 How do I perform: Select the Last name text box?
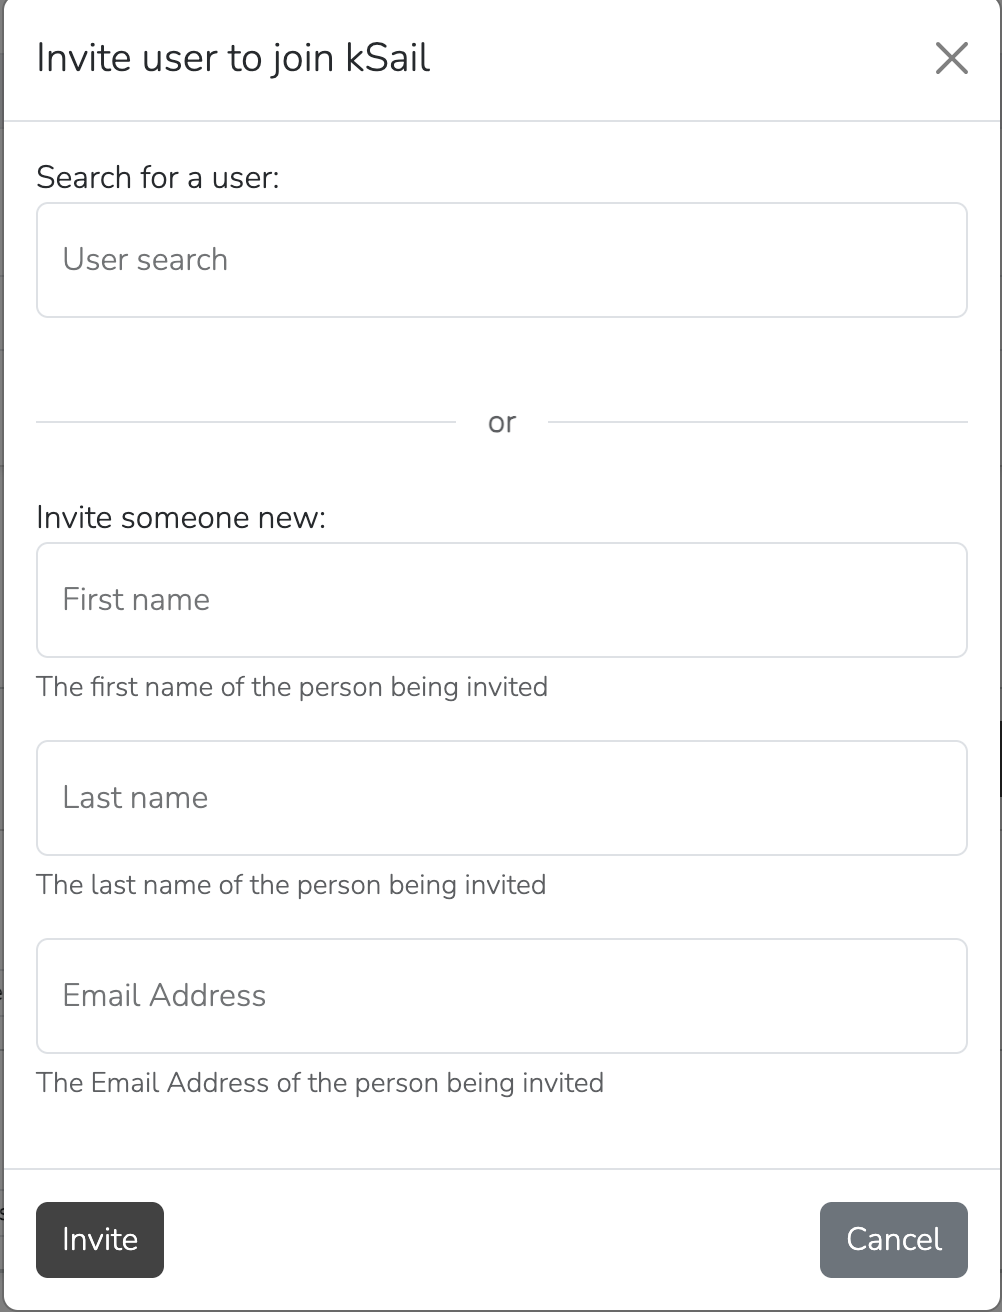click(501, 798)
